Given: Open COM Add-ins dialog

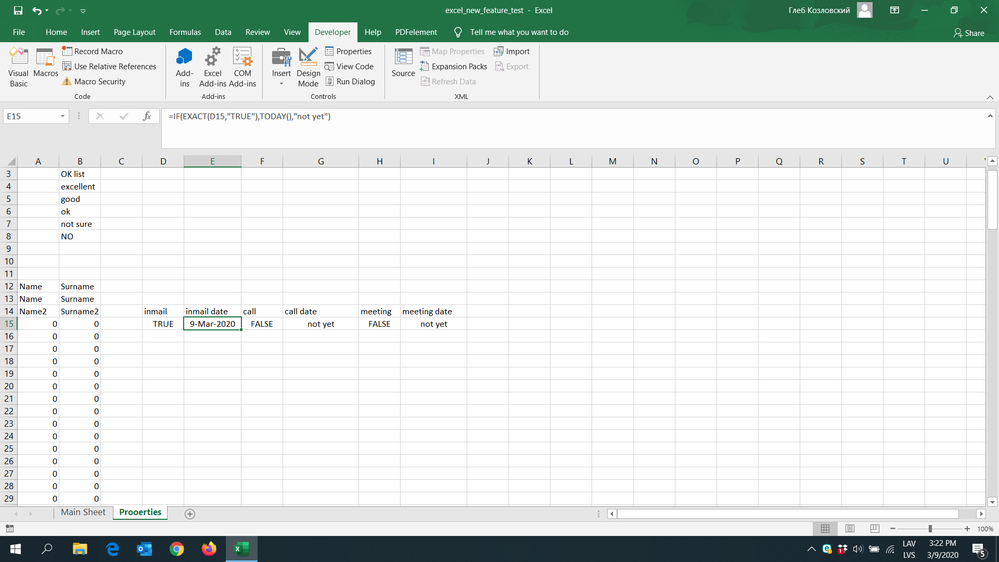Looking at the screenshot, I should pos(242,67).
